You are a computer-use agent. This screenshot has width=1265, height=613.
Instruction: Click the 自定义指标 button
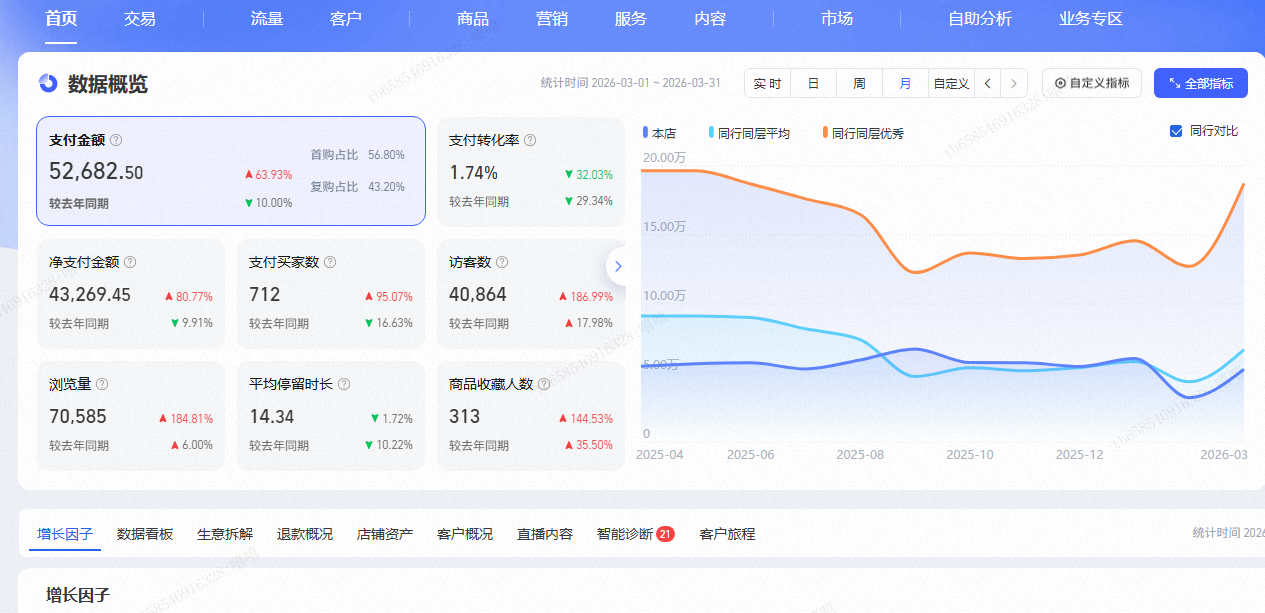1092,83
